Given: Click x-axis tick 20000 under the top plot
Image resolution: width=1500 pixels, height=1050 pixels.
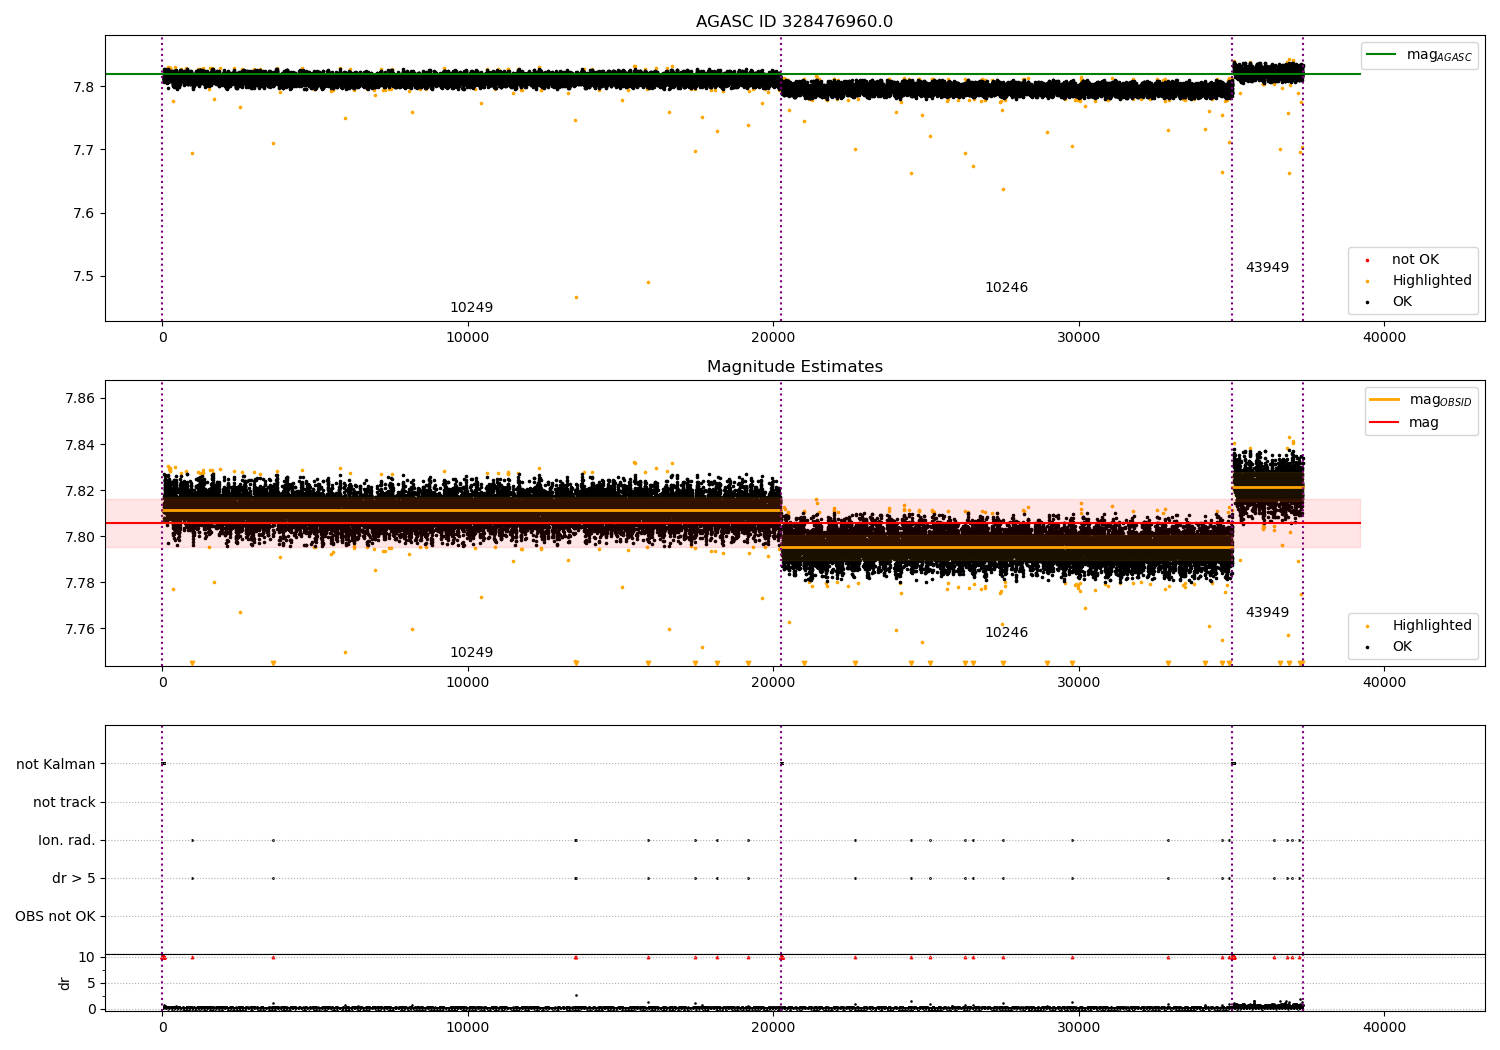Looking at the screenshot, I should (x=774, y=338).
